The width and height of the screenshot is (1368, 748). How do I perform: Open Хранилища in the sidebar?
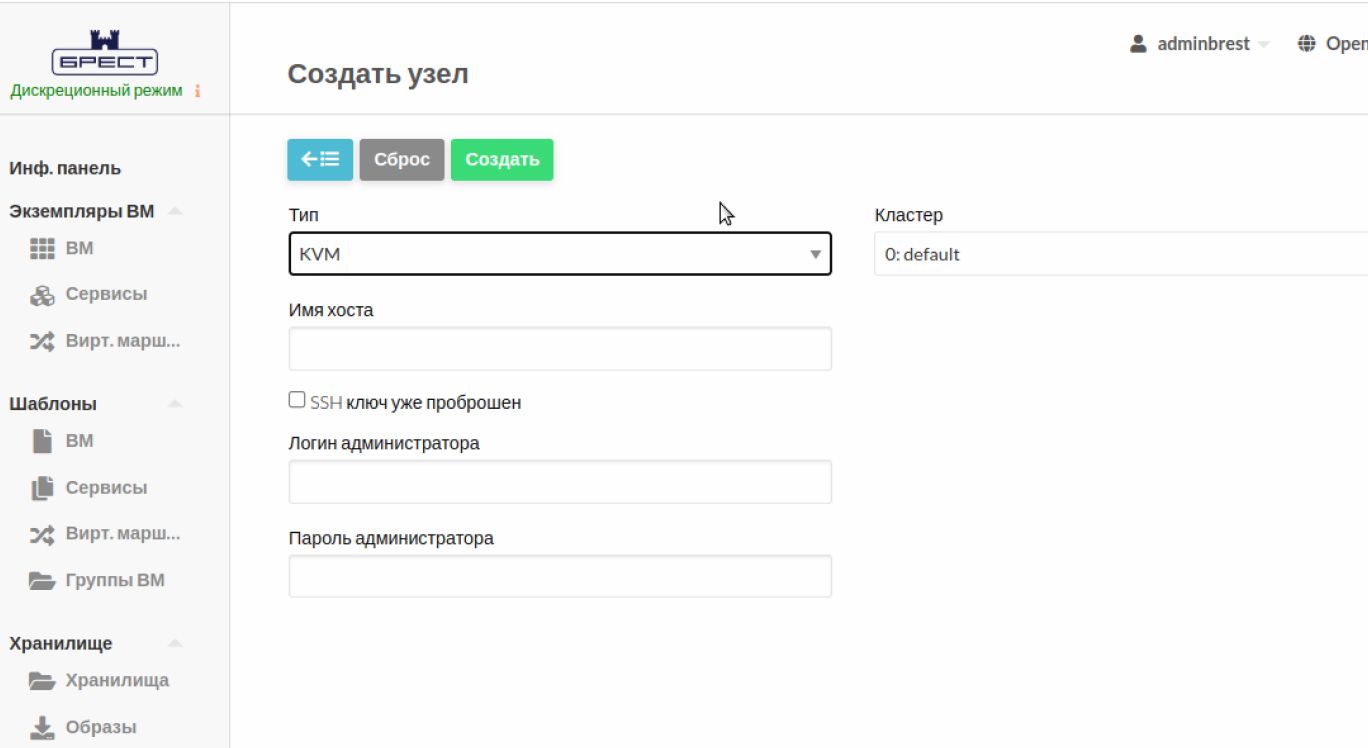click(x=117, y=681)
